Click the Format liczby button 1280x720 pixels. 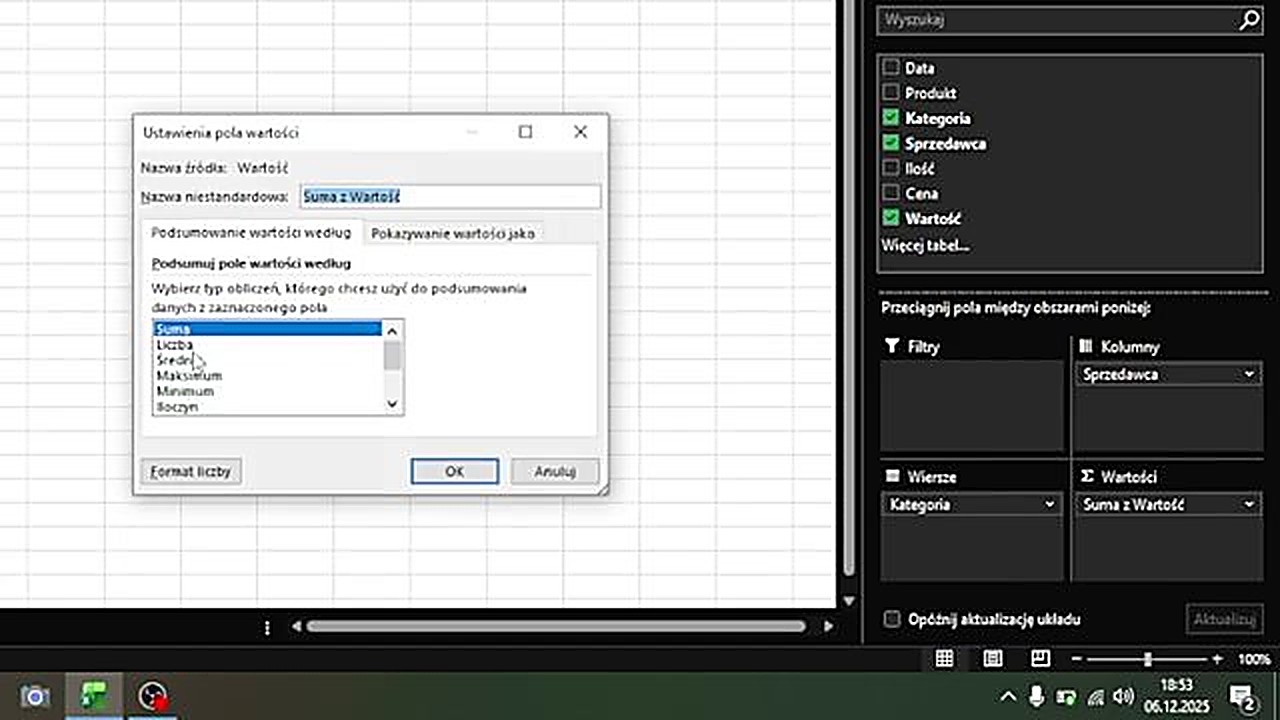tap(190, 471)
